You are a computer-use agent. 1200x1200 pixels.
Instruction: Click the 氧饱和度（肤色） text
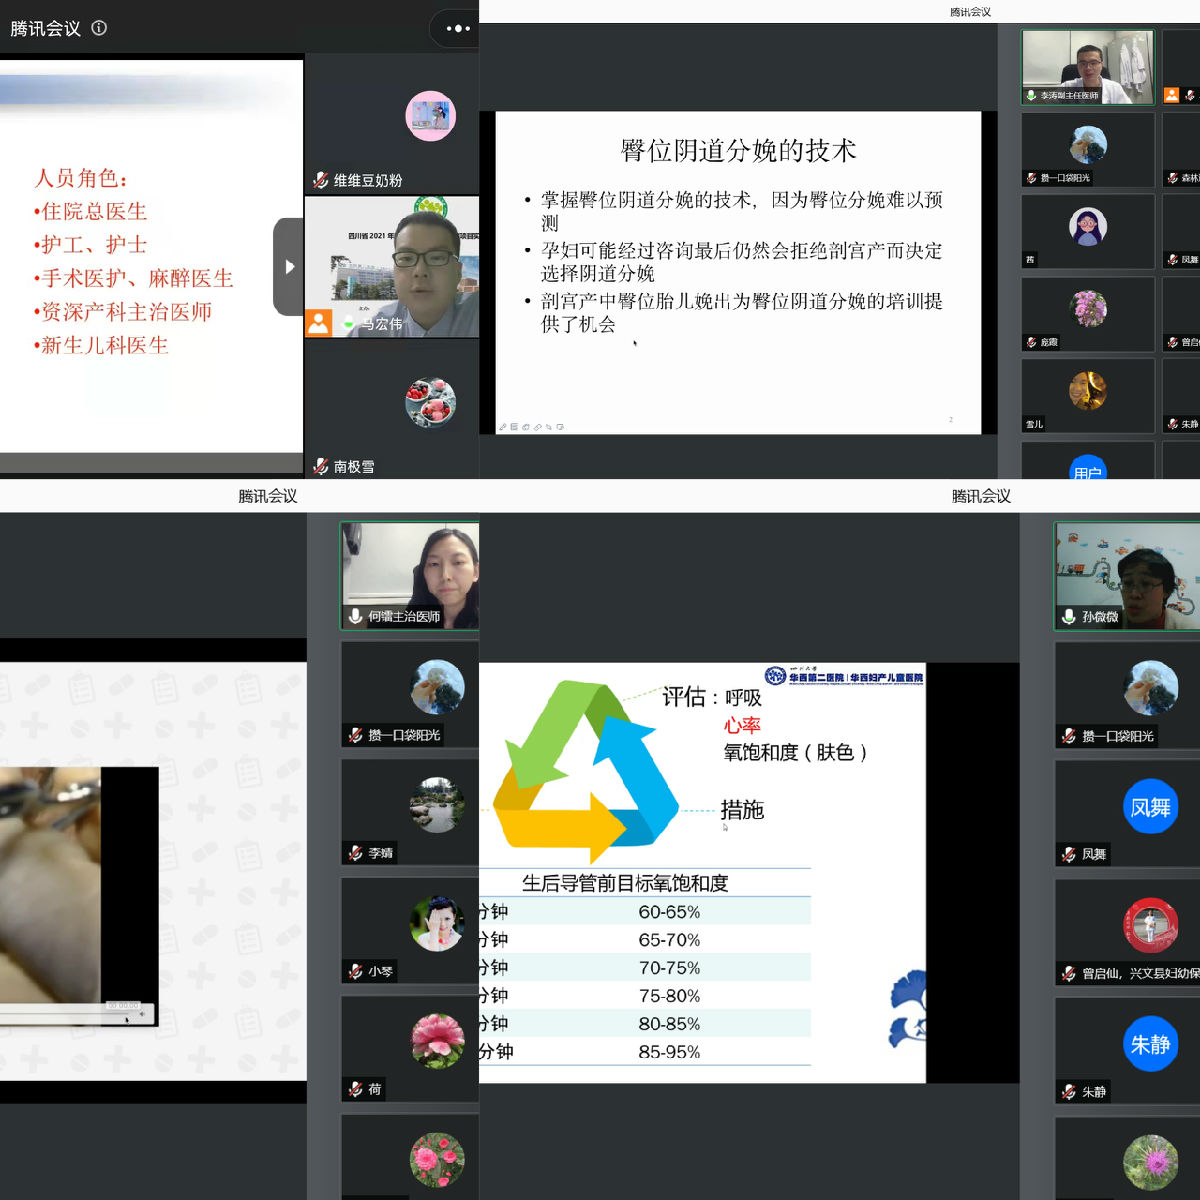[795, 752]
